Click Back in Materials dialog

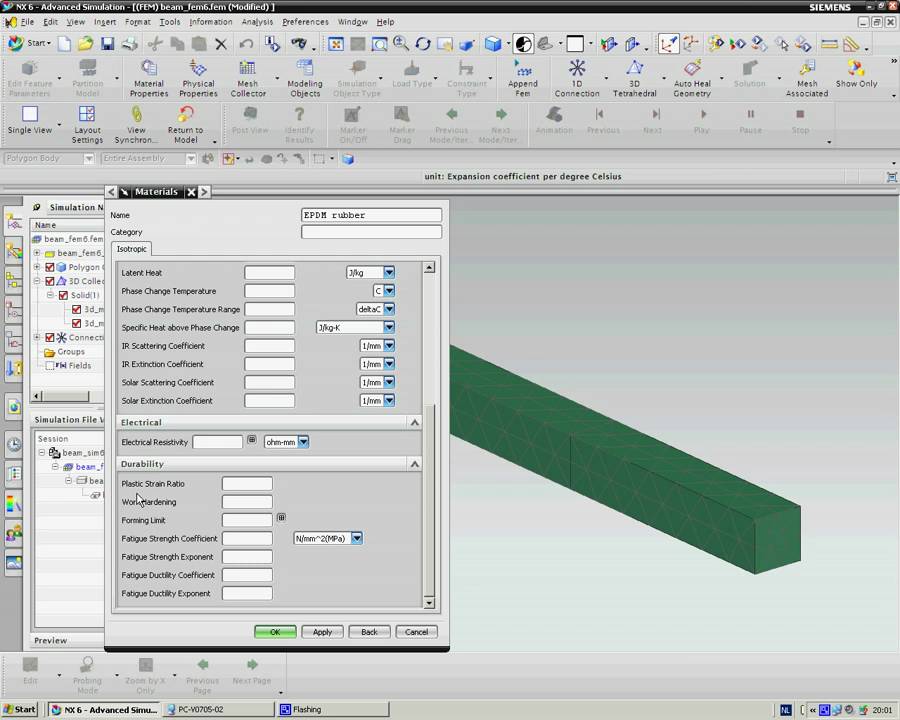click(369, 632)
